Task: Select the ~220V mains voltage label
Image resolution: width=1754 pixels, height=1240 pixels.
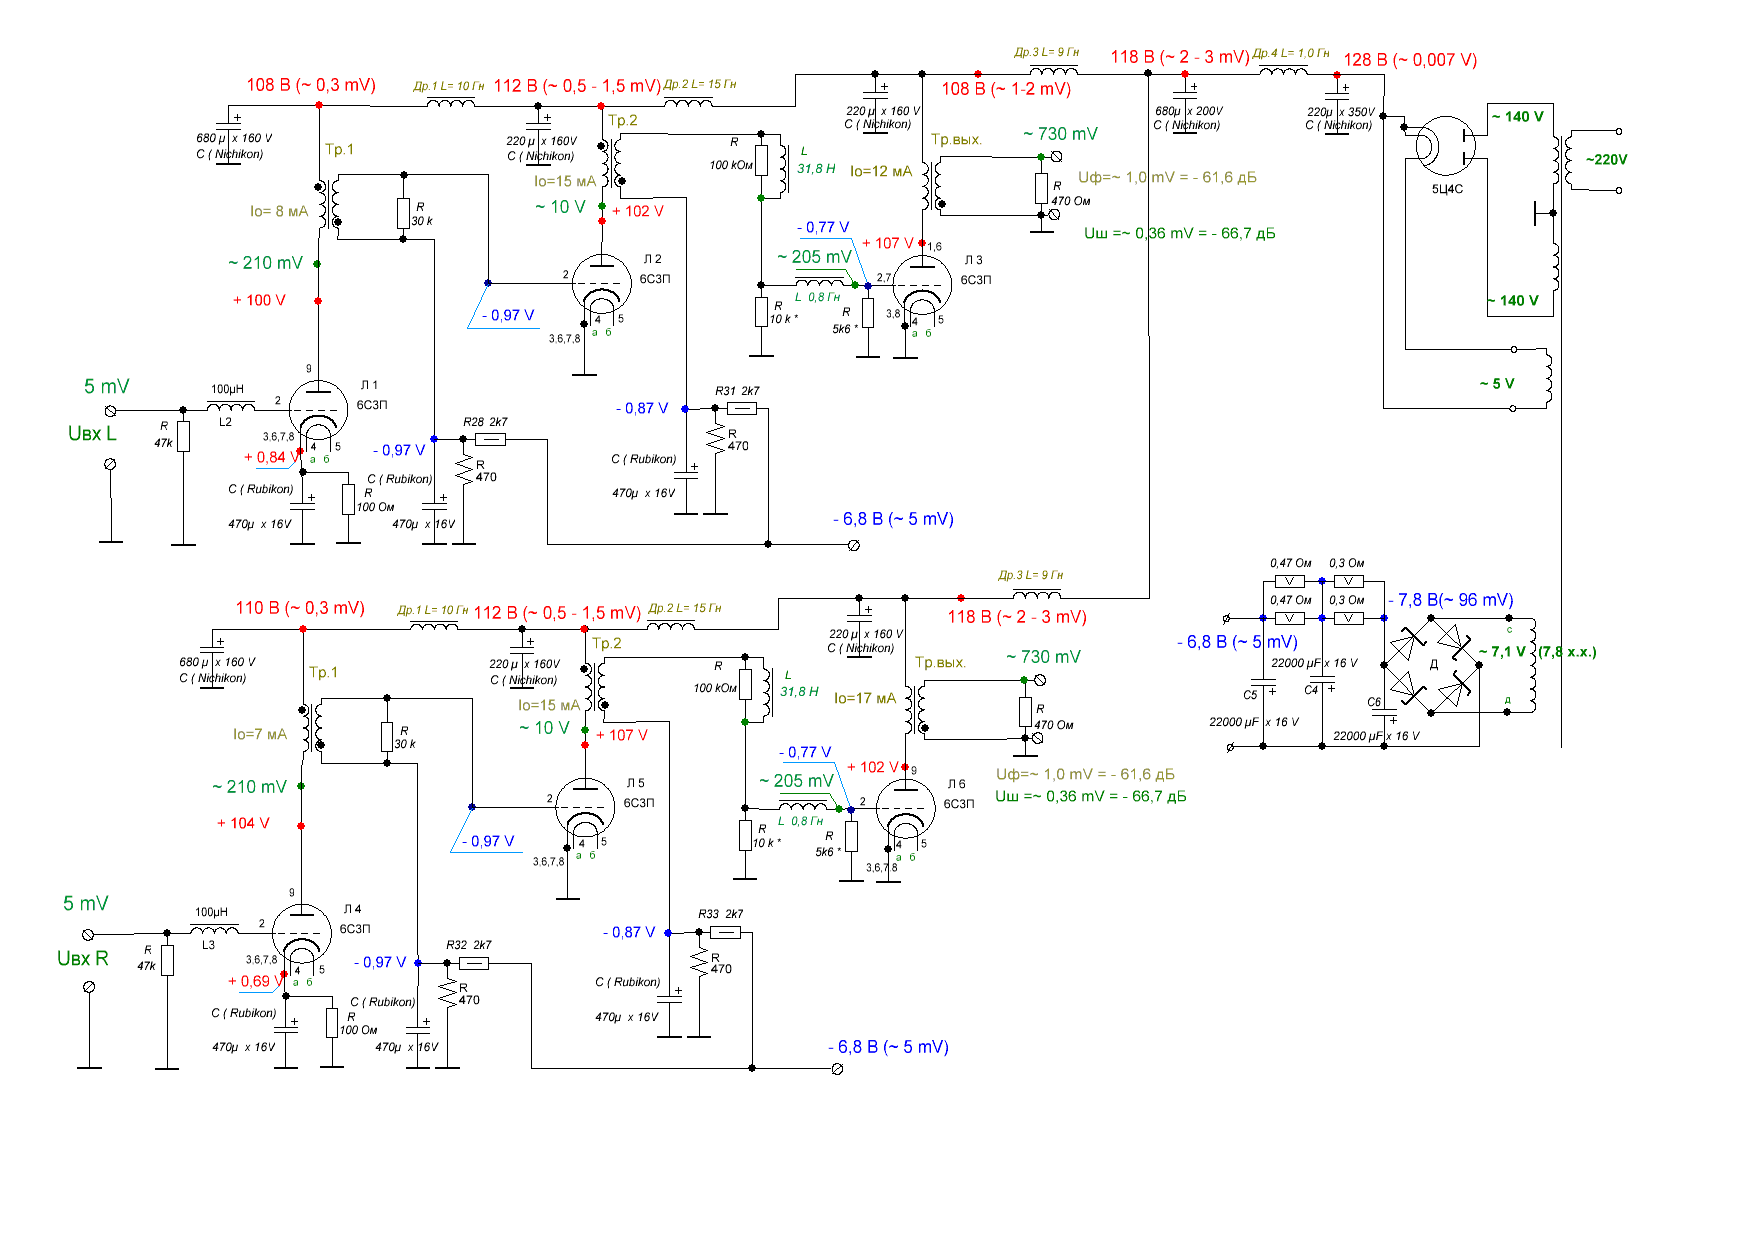Action: pos(1606,159)
